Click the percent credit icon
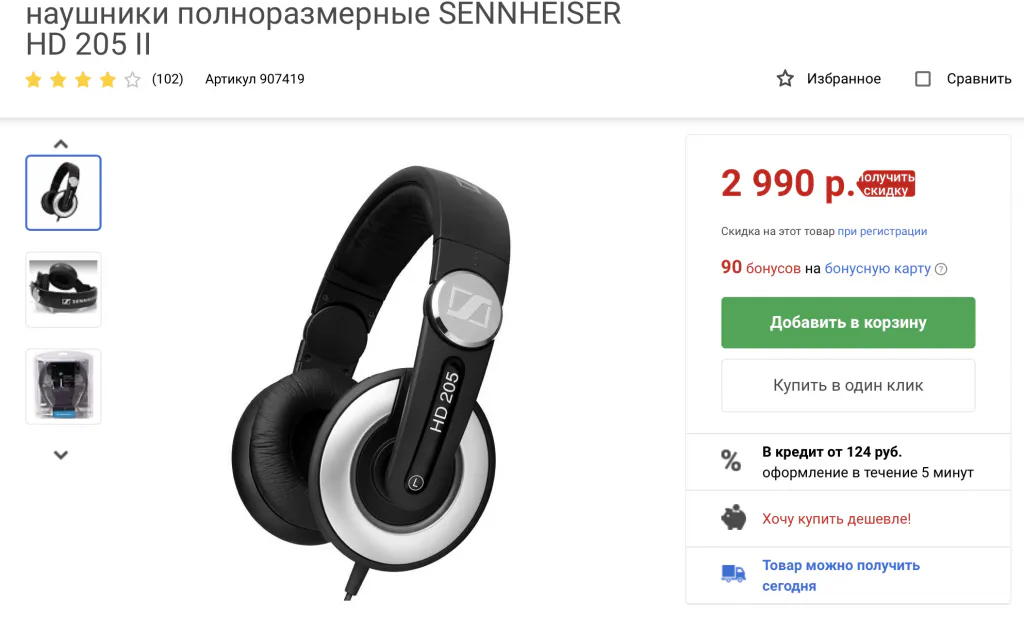The image size is (1024, 634). coord(731,461)
